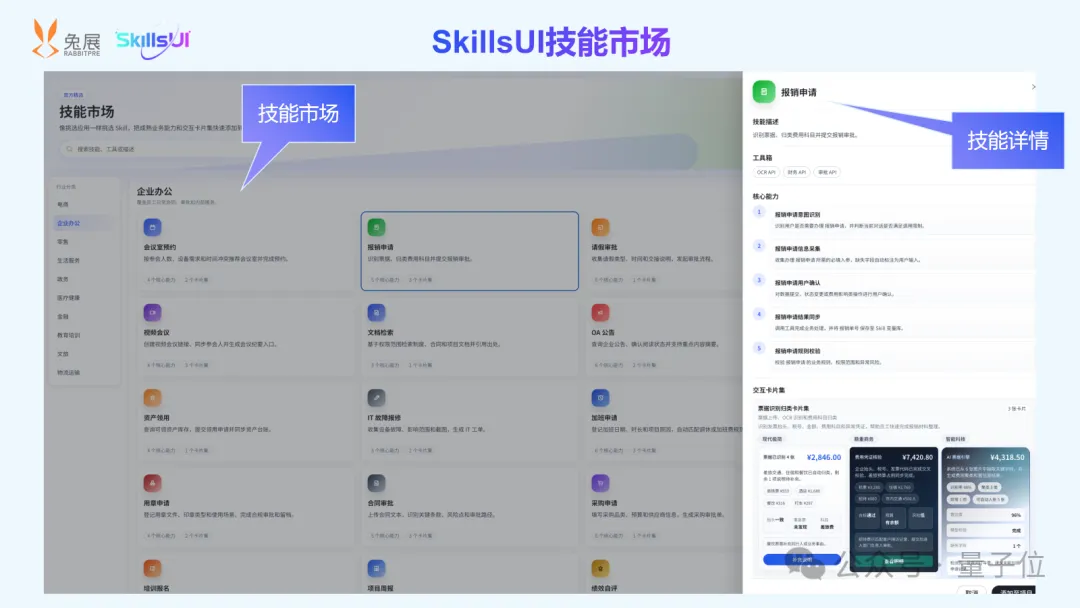Click the 票据识别归类卡片集 heading
Image resolution: width=1080 pixels, height=608 pixels.
[x=783, y=408]
